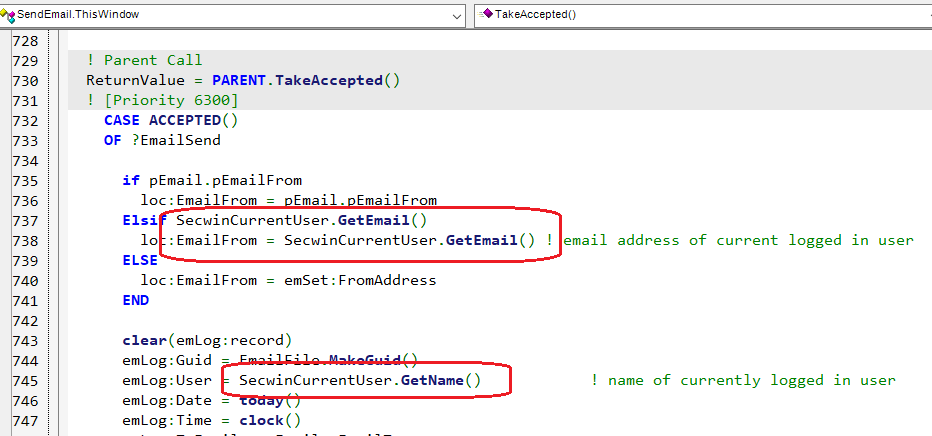Click the class icon beside SendEmail.ThisWindow
Screen dimensions: 932x436
pyautogui.click(x=9, y=15)
